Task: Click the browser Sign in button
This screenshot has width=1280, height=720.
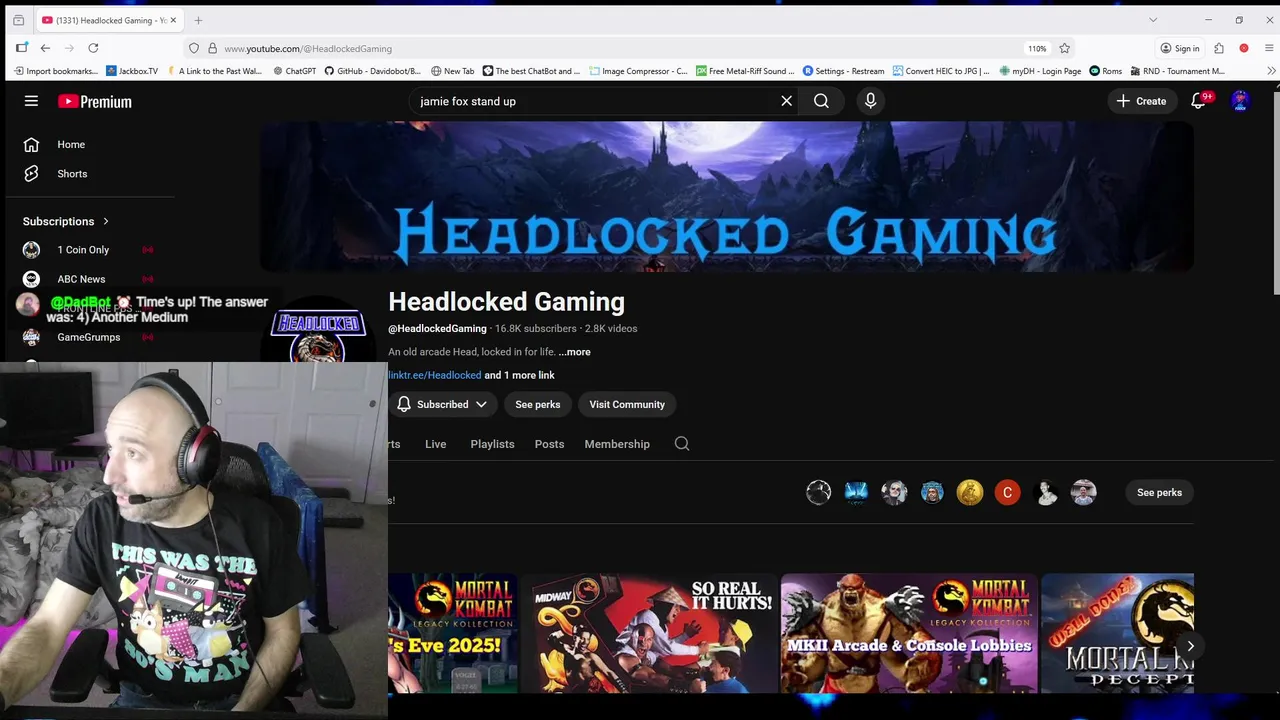Action: click(x=1180, y=48)
